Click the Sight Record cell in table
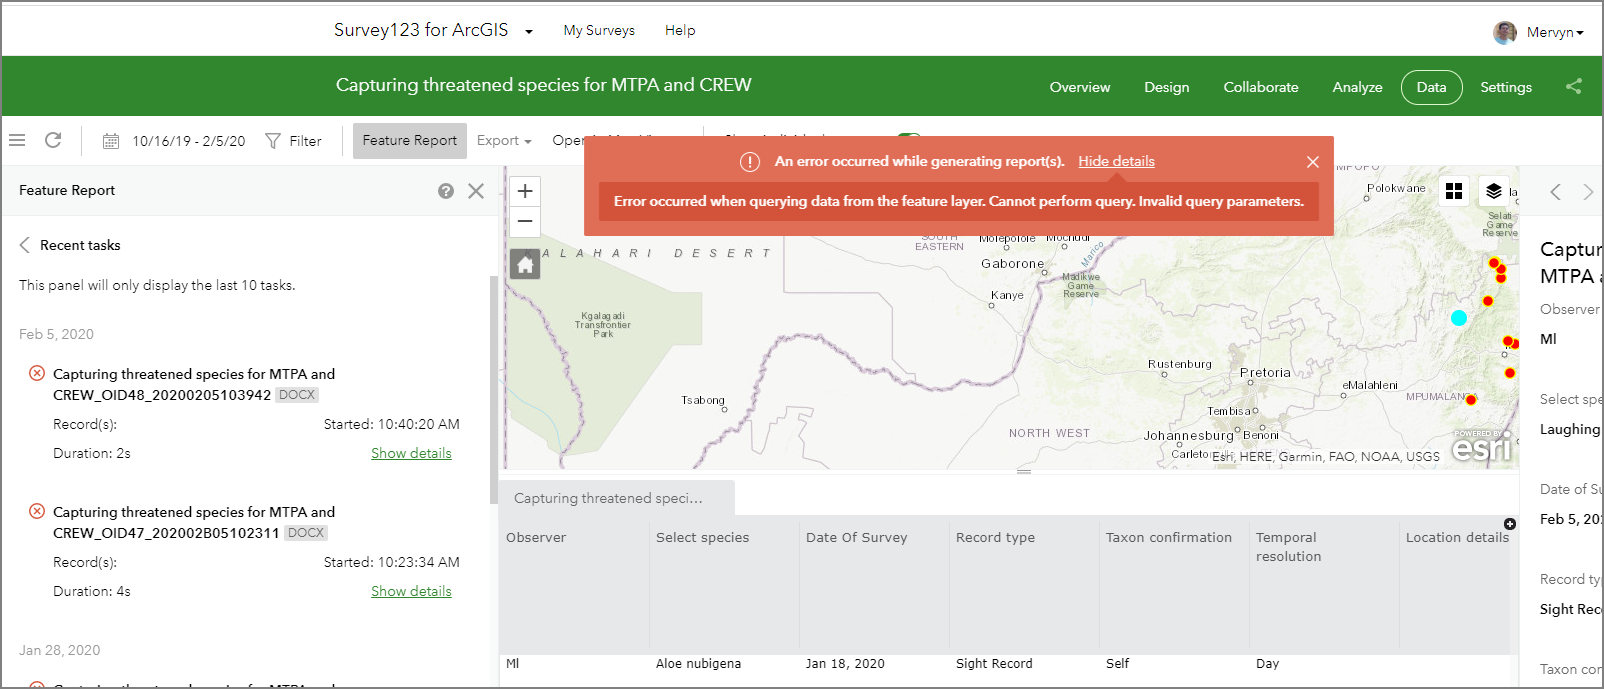This screenshot has height=689, width=1604. tap(994, 663)
